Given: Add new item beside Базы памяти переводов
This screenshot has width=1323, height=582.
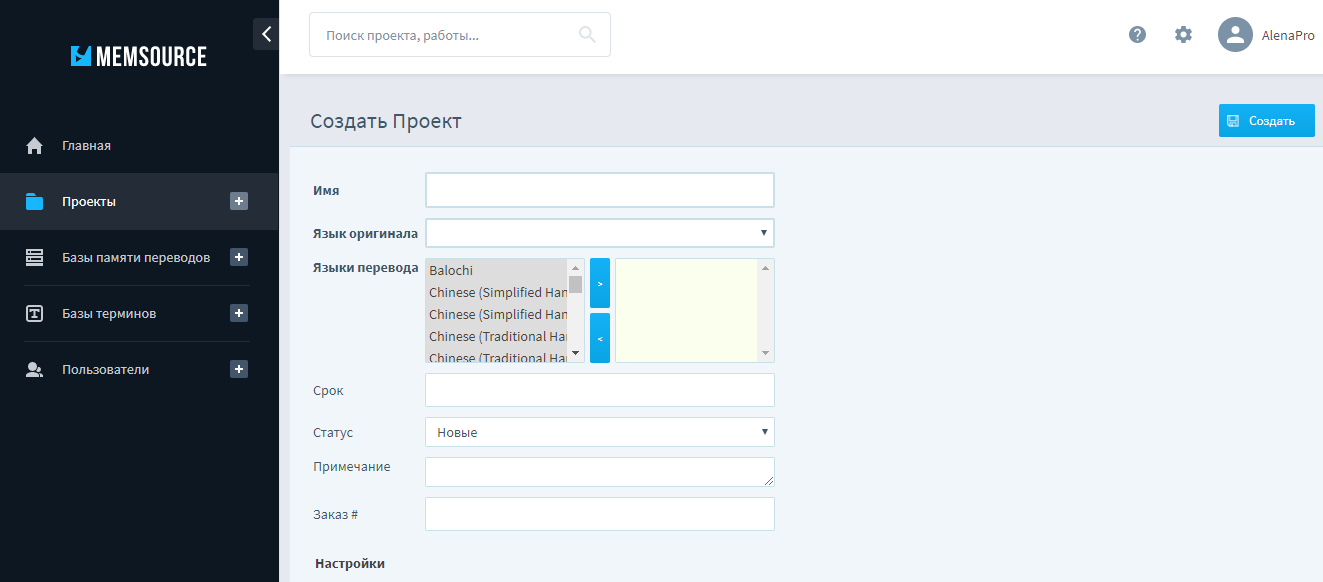Looking at the screenshot, I should [239, 257].
